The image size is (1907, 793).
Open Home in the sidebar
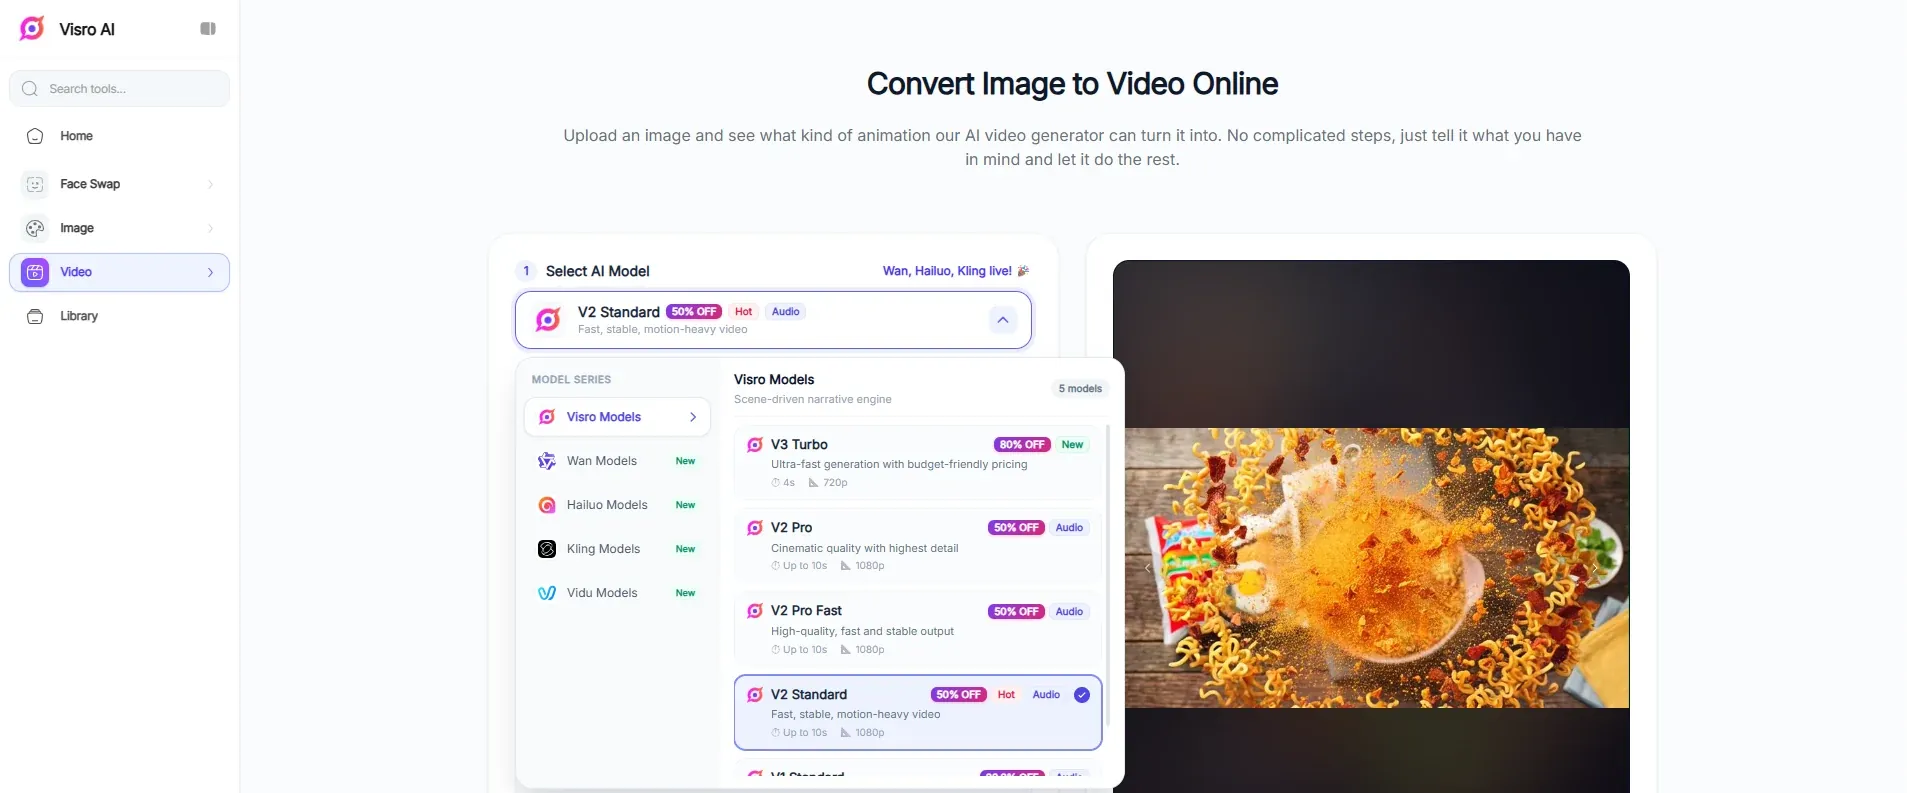click(x=119, y=136)
